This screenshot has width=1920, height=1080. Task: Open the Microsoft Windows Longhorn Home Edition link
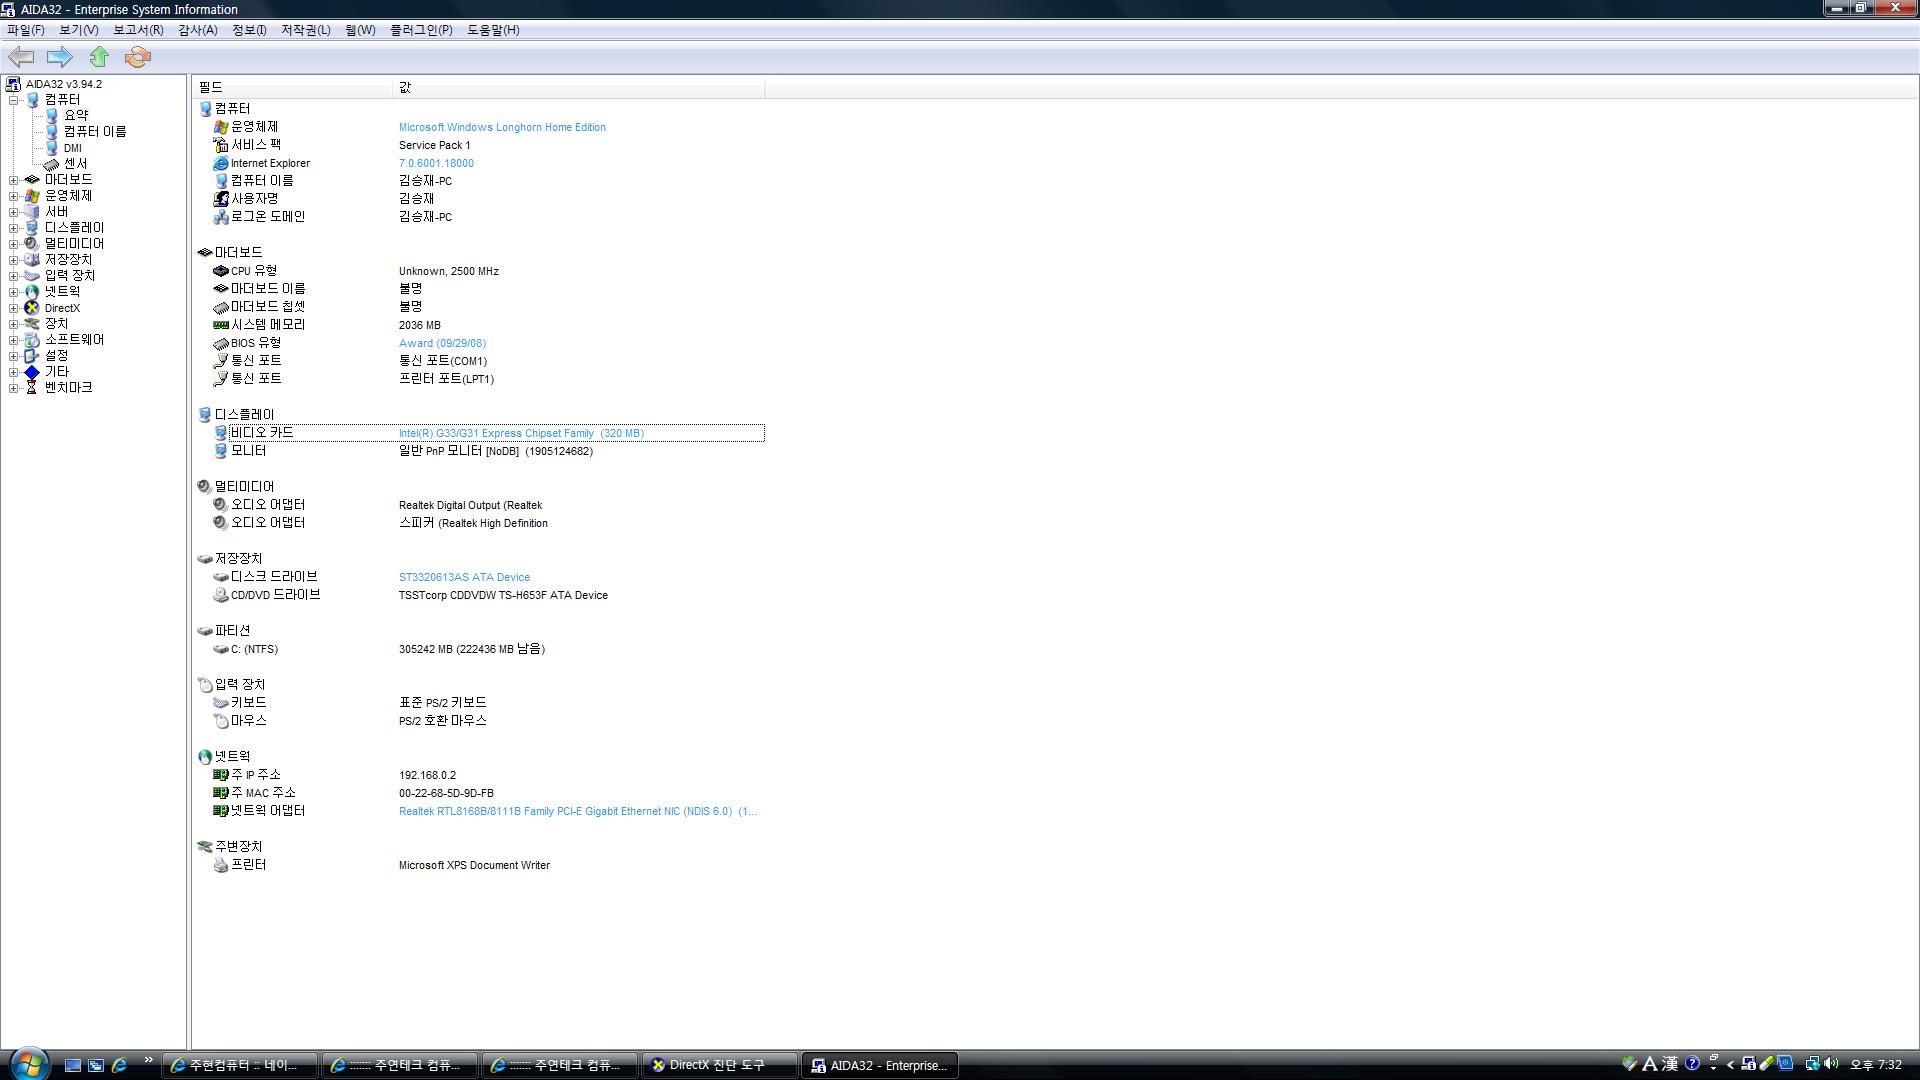[502, 127]
